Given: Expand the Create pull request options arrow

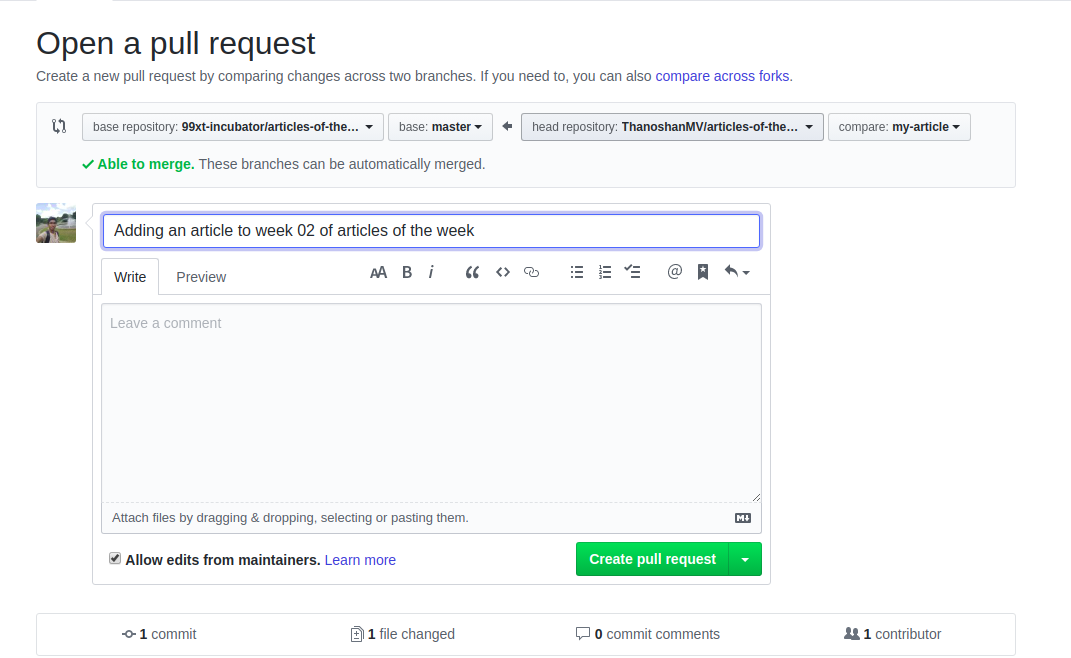Looking at the screenshot, I should click(746, 559).
